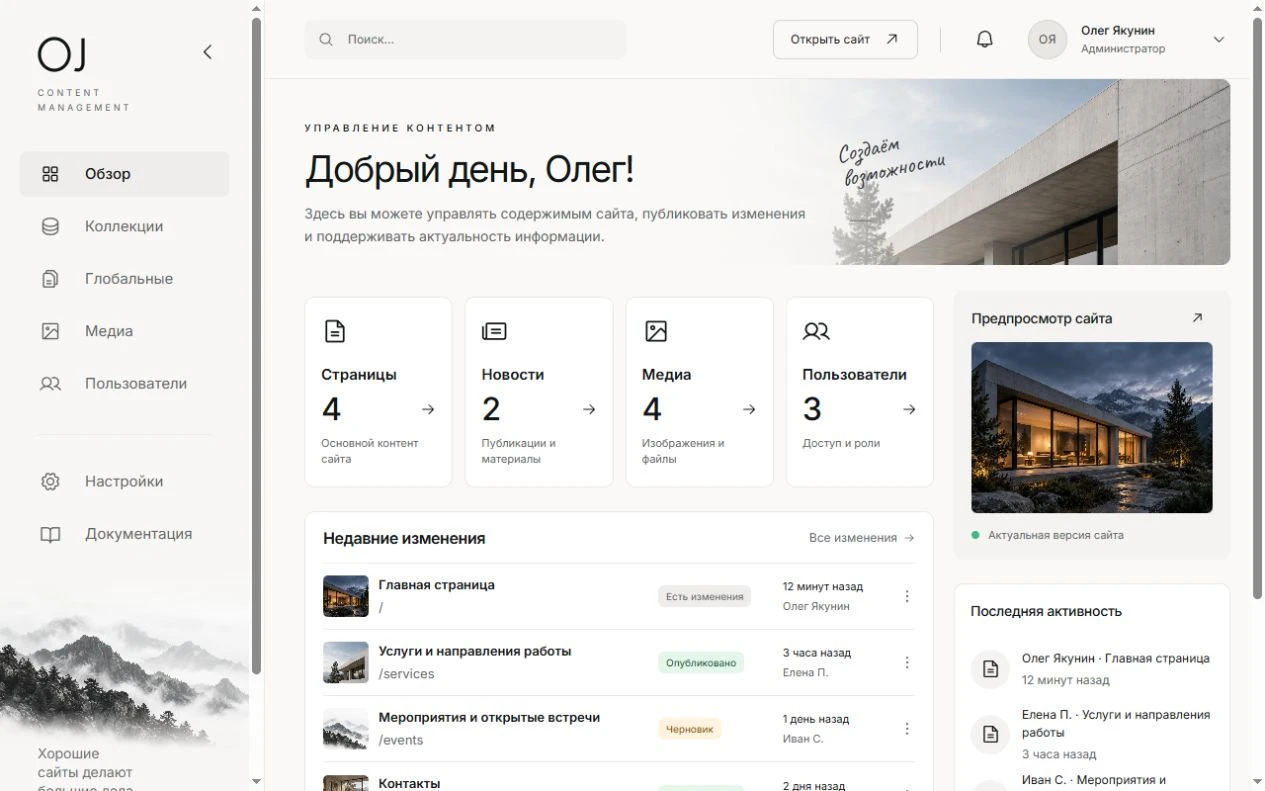
Task: Click the Открыть сайт button
Action: pos(845,40)
